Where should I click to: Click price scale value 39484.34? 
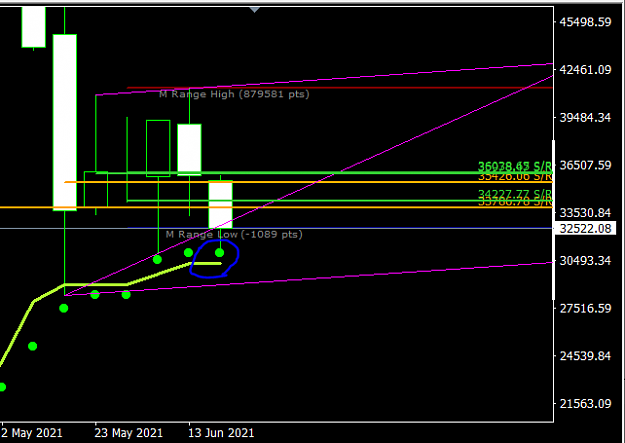coord(585,118)
